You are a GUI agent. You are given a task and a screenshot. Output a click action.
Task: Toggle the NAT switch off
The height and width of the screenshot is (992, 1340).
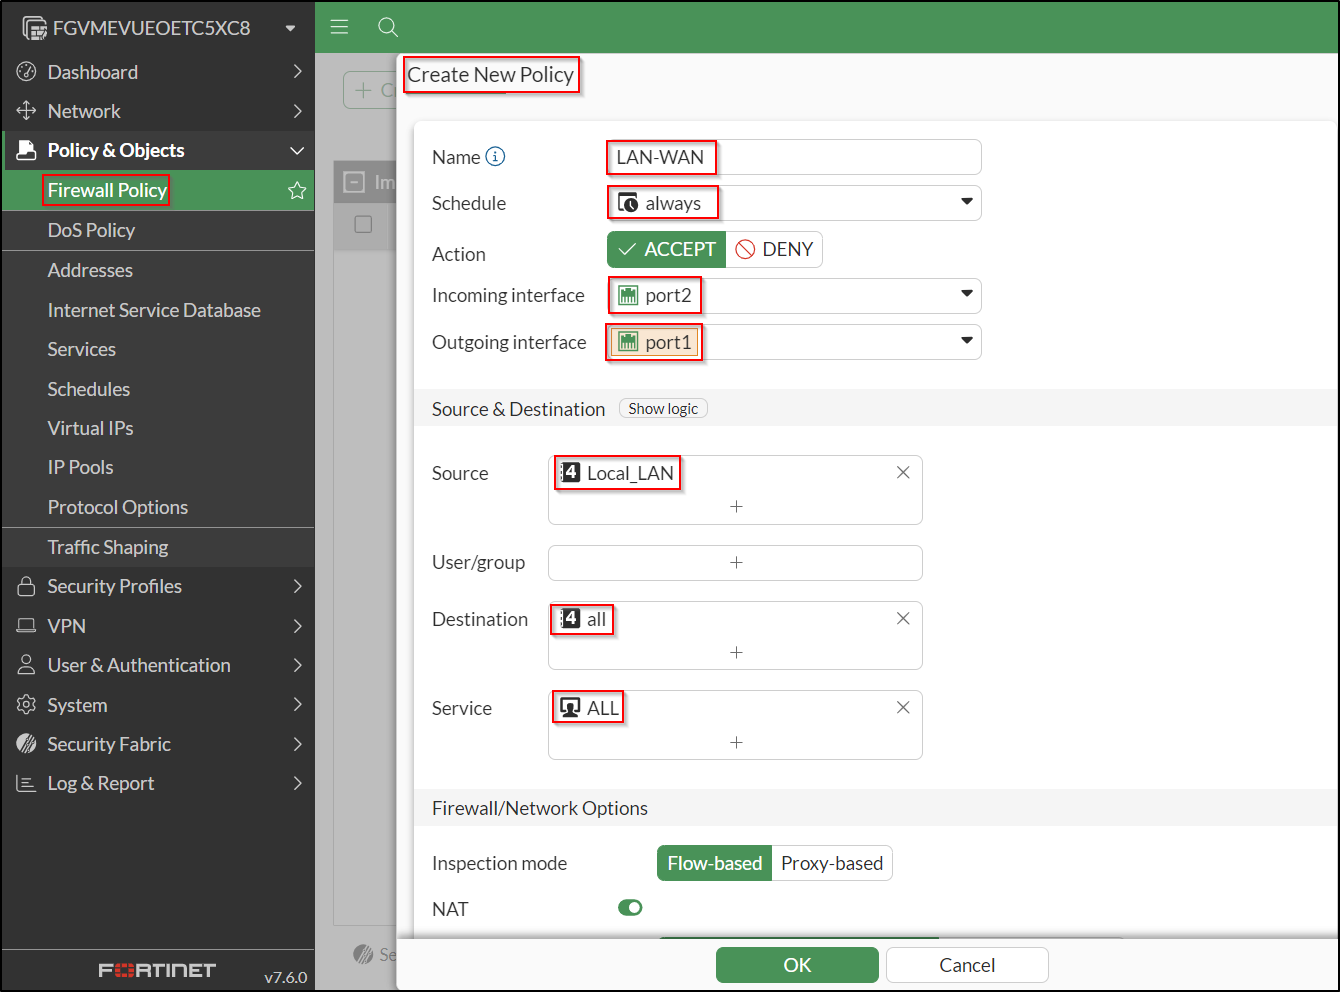click(630, 908)
